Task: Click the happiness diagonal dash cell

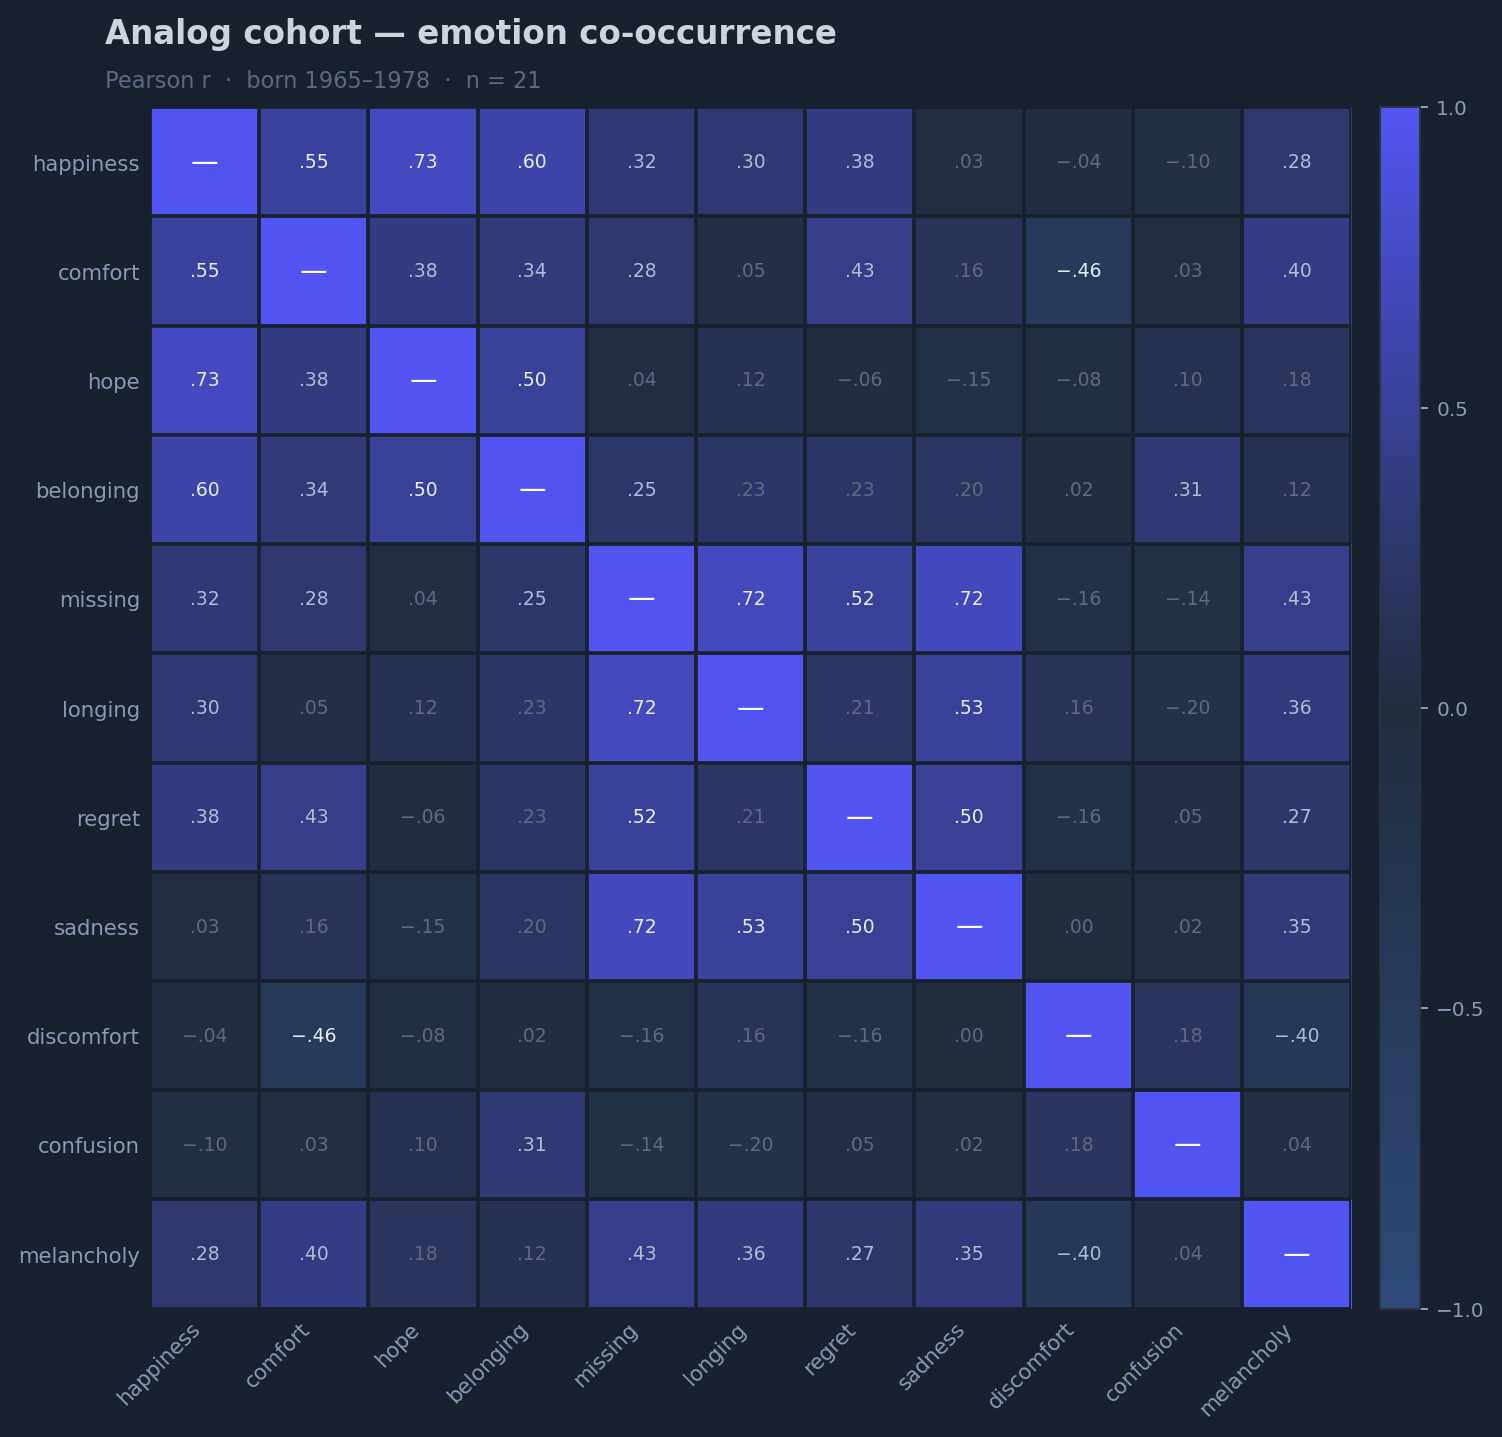Action: point(205,162)
